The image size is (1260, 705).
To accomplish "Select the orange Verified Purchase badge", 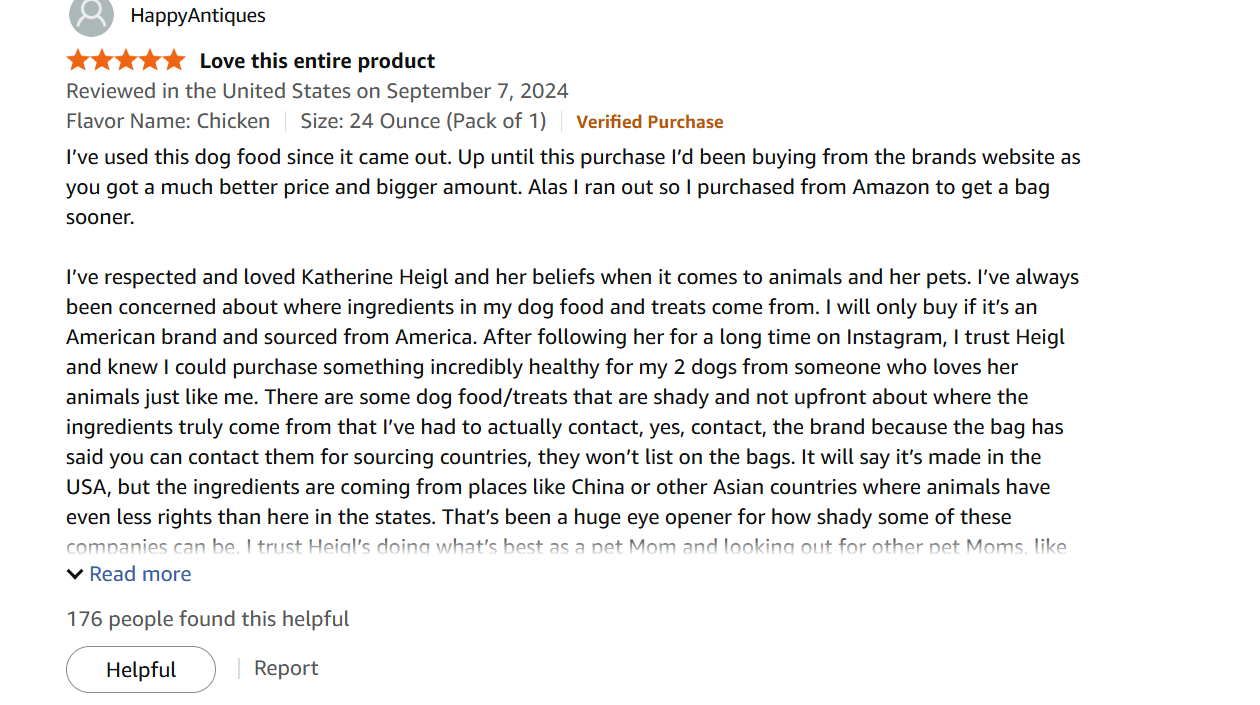I will (x=649, y=121).
